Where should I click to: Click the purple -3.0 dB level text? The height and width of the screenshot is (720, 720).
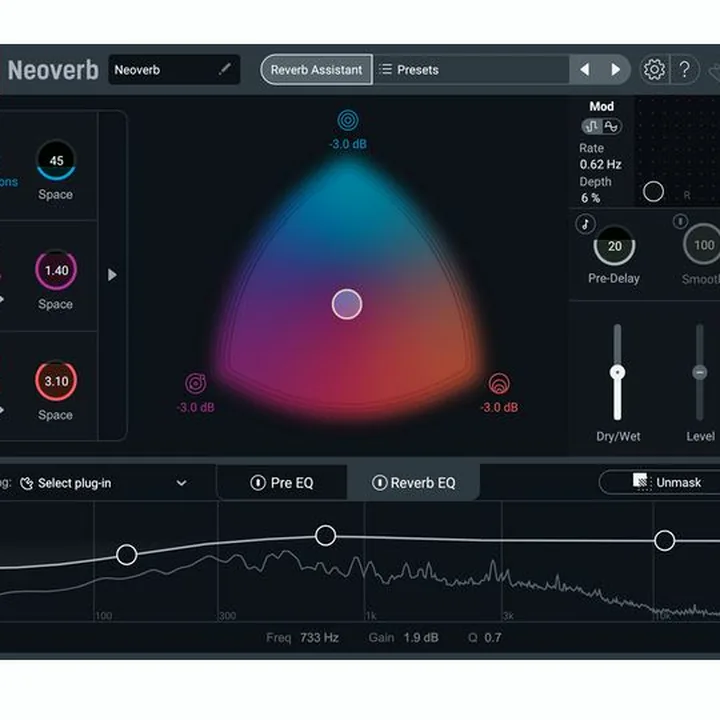click(x=196, y=407)
